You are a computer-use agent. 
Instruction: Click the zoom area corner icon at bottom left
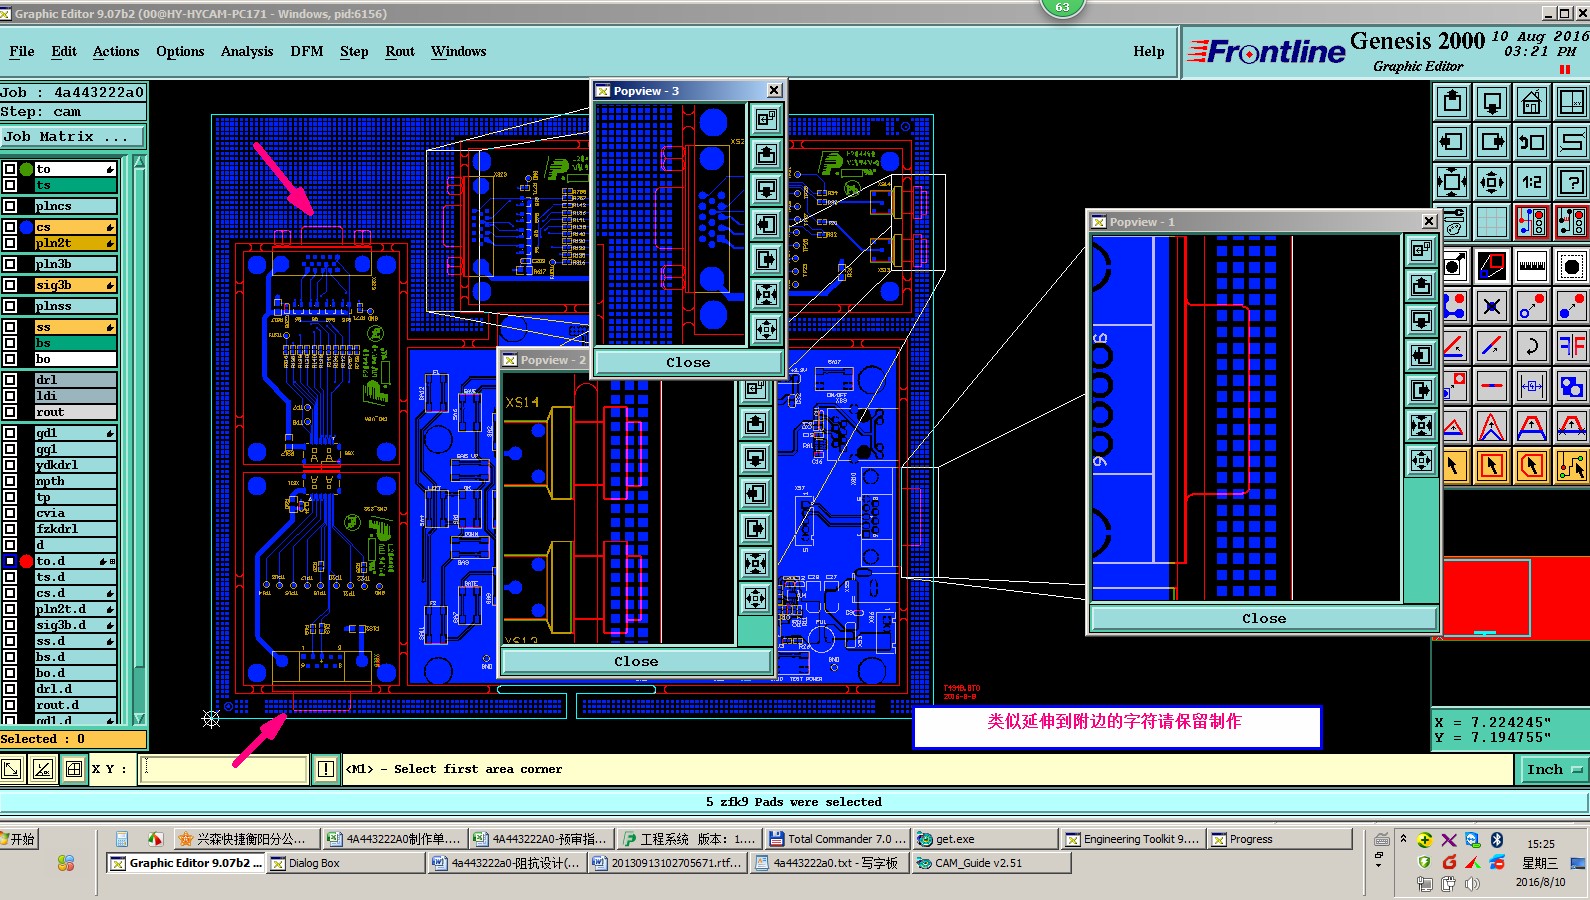coord(12,769)
